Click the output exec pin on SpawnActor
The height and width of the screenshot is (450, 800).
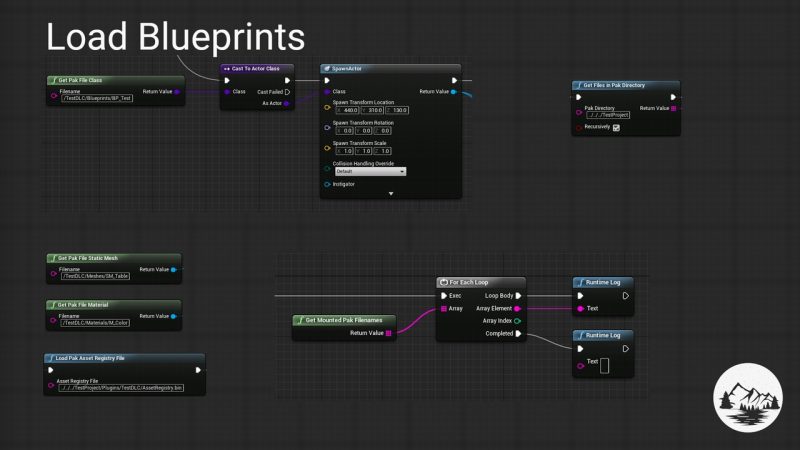[x=454, y=80]
